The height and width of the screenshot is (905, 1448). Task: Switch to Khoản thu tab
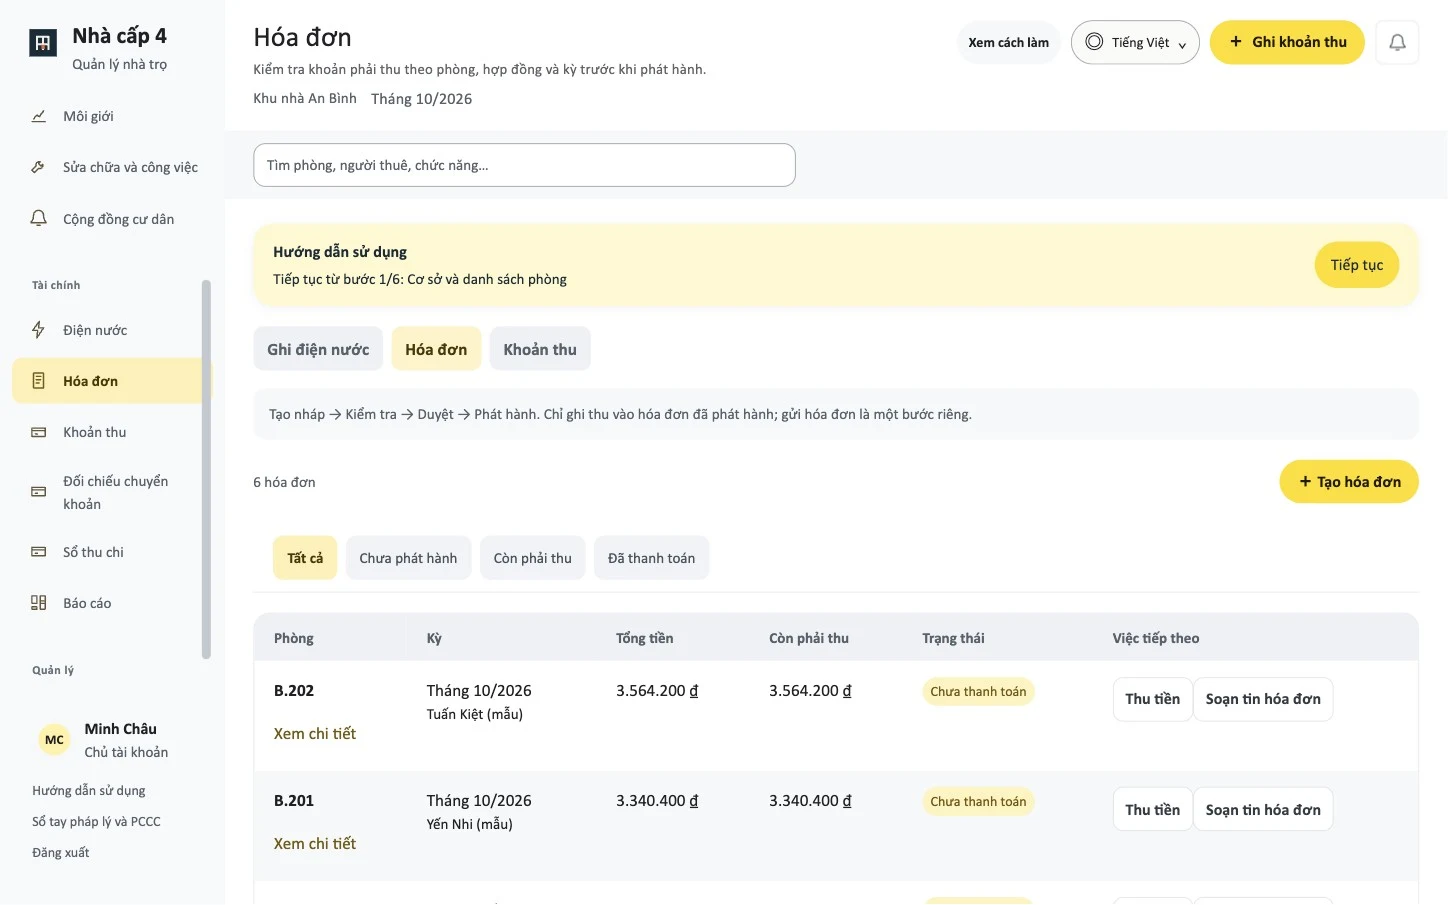(540, 349)
